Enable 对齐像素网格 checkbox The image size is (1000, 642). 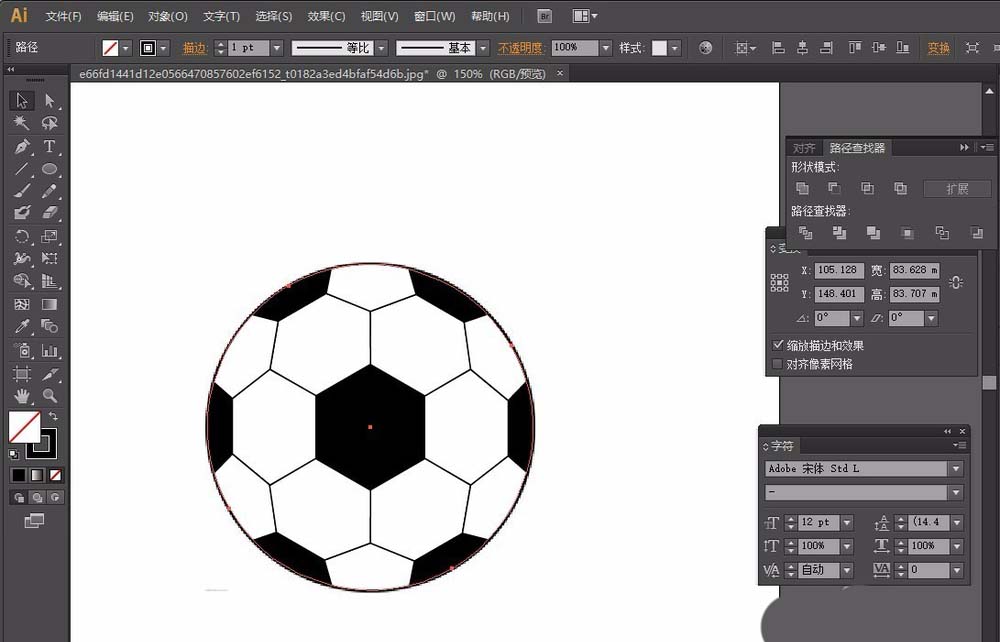point(779,364)
